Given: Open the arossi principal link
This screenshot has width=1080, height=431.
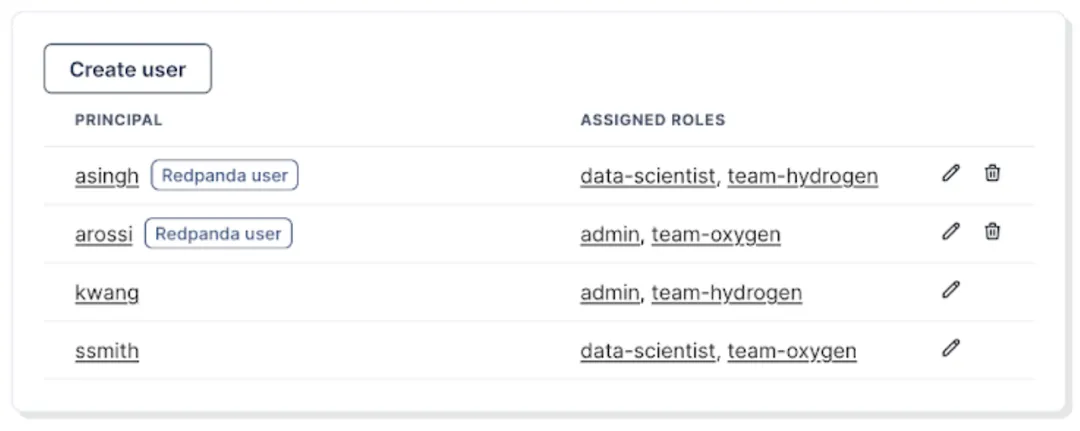Looking at the screenshot, I should (103, 235).
